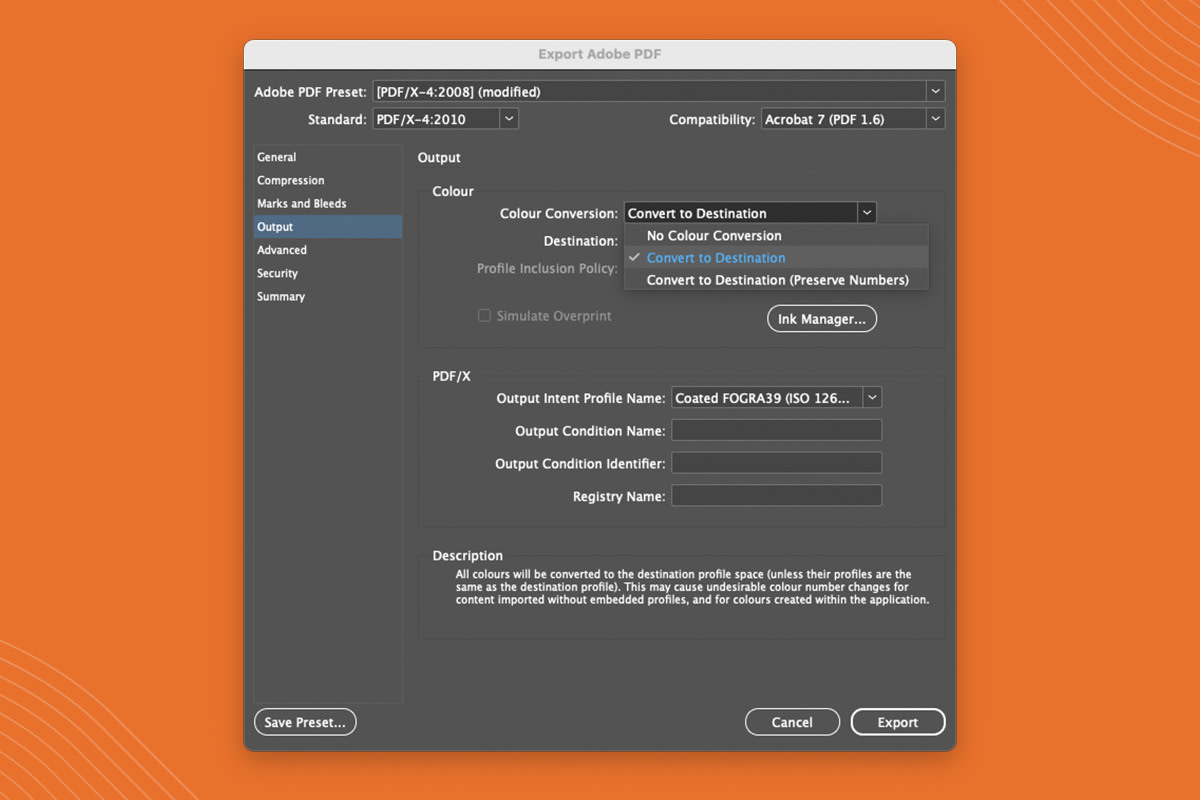Click the Save Preset button
This screenshot has width=1200, height=800.
[x=305, y=722]
